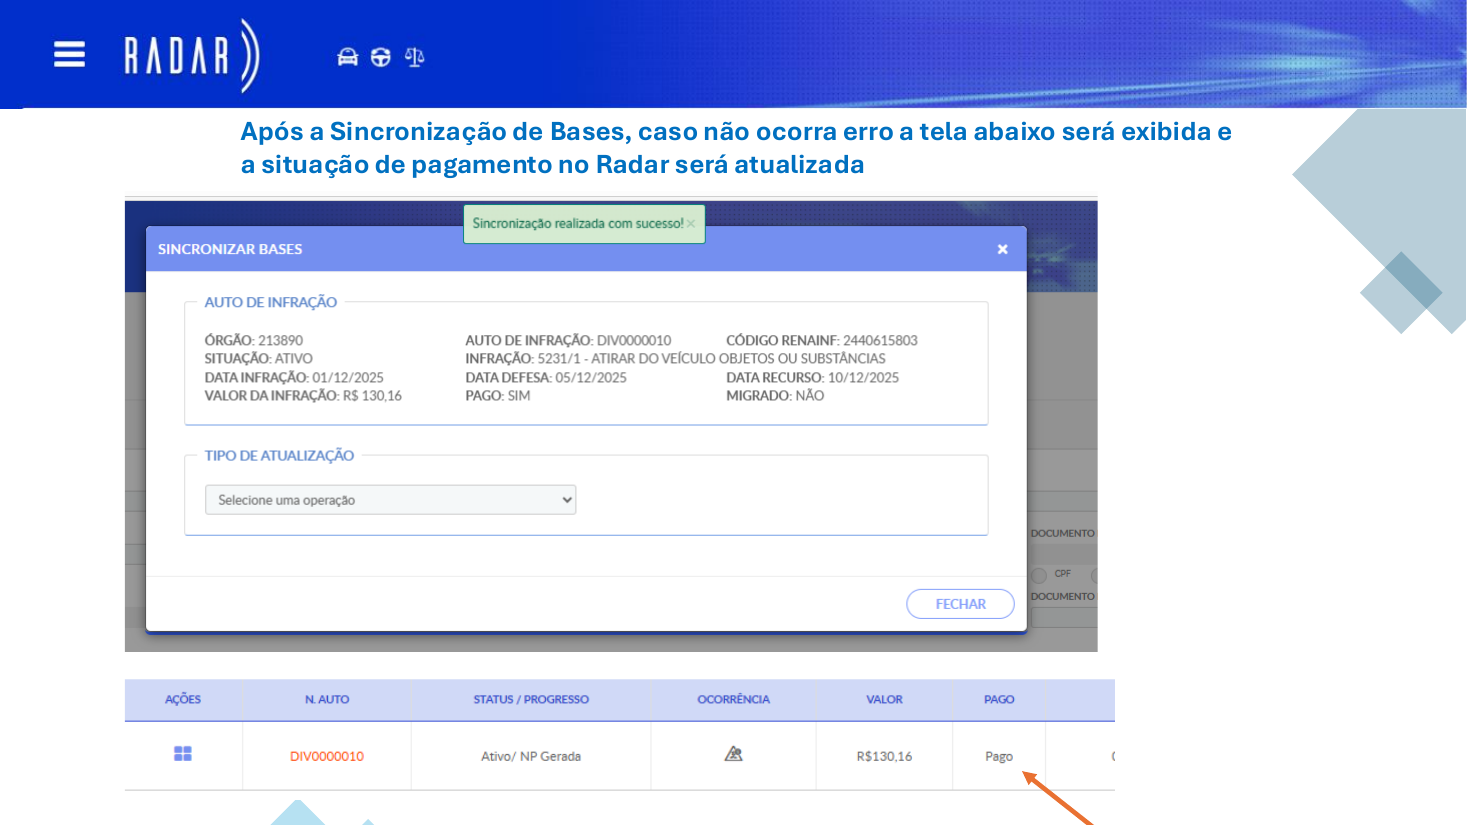The width and height of the screenshot is (1467, 825).
Task: Click the DATA RECURSO: 10/12/2025 text
Action: point(812,377)
